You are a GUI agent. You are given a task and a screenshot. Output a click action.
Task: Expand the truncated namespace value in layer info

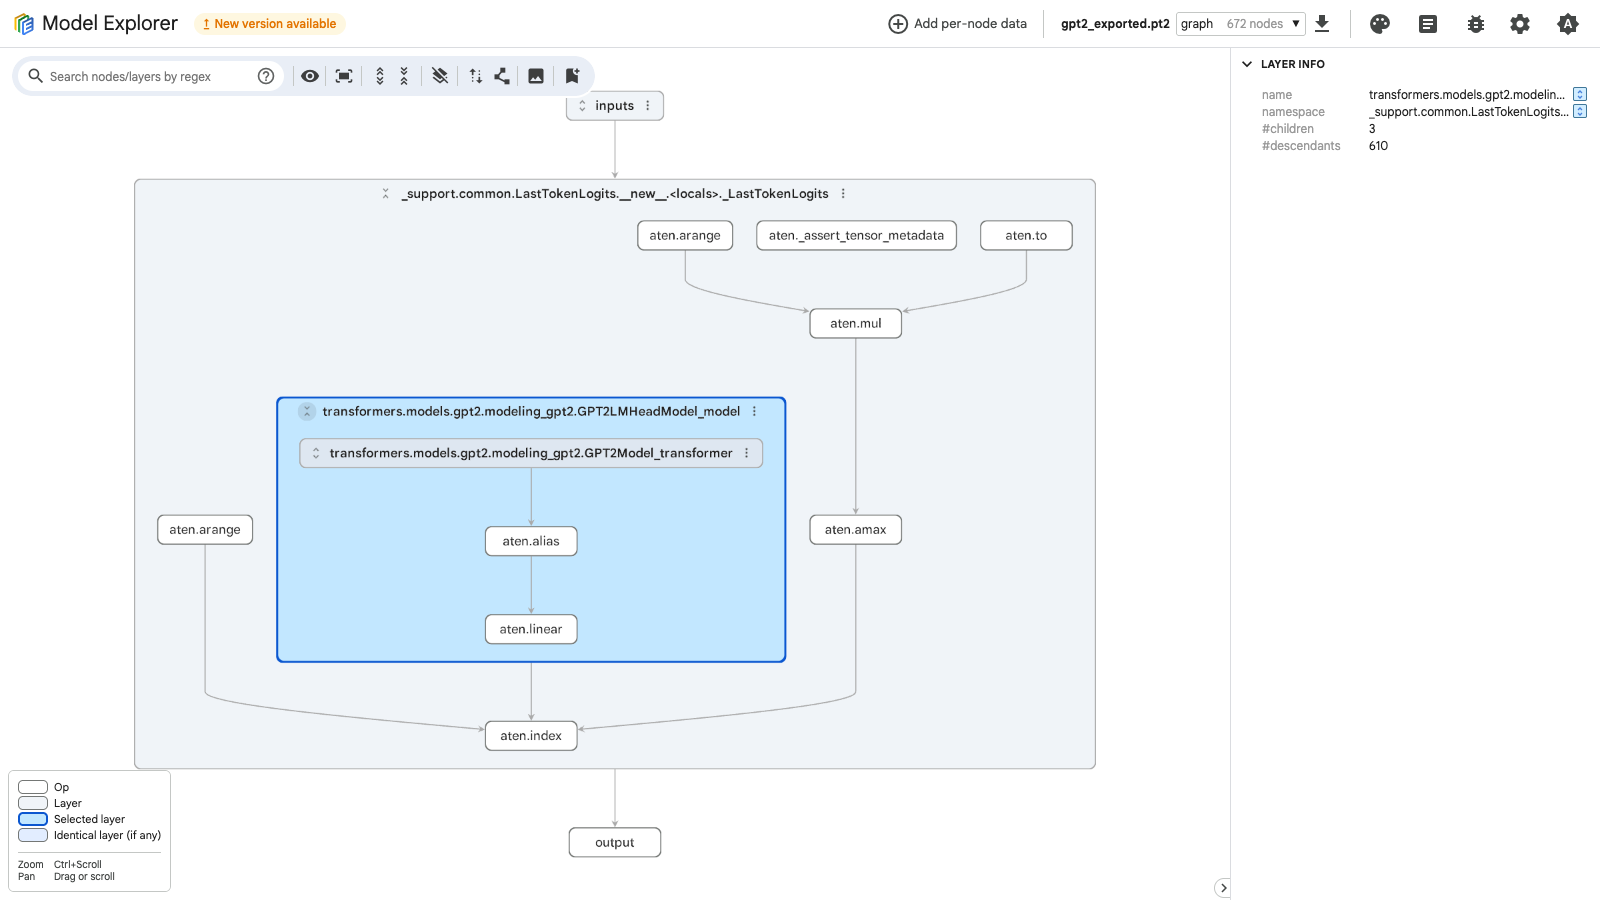point(1580,111)
